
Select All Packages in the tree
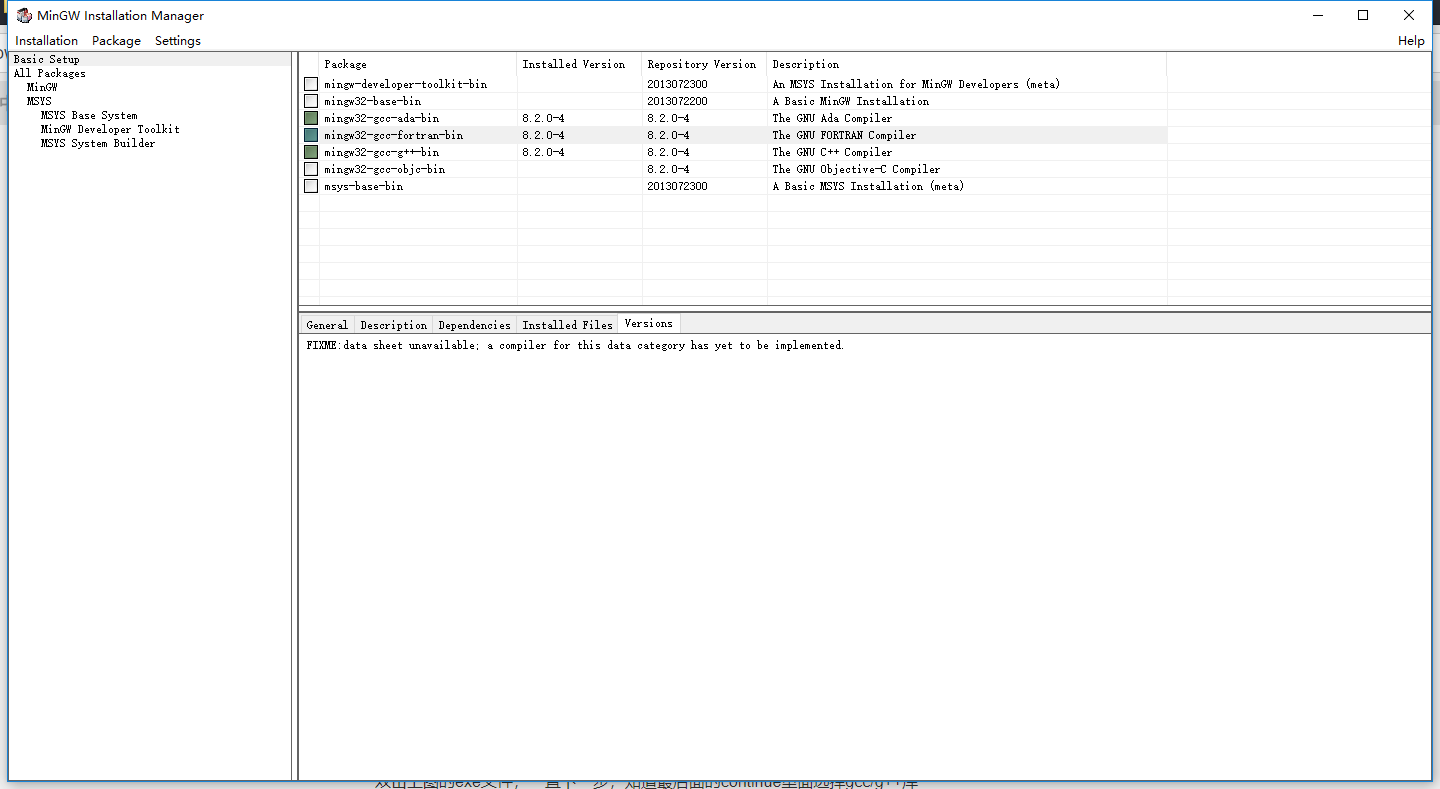[49, 73]
